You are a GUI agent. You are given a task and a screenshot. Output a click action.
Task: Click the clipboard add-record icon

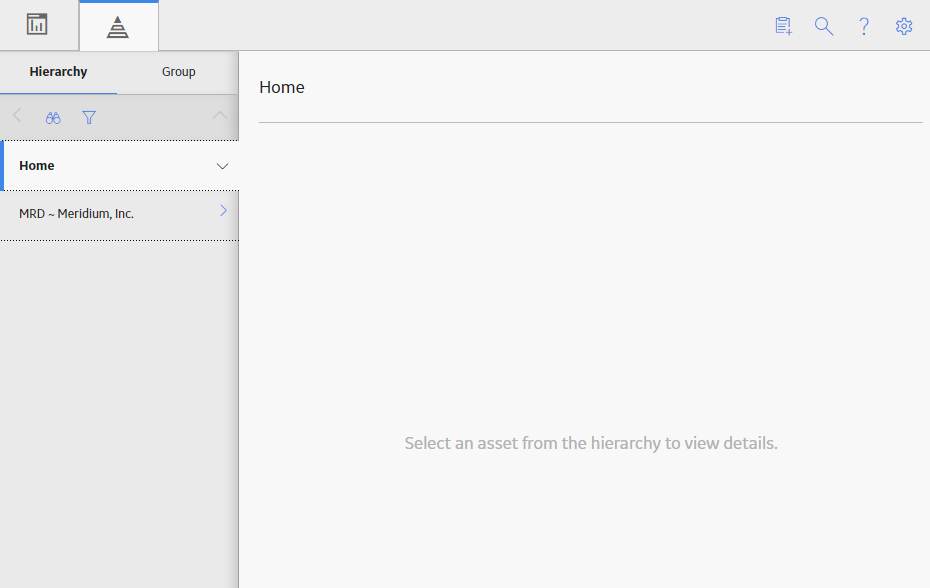784,26
